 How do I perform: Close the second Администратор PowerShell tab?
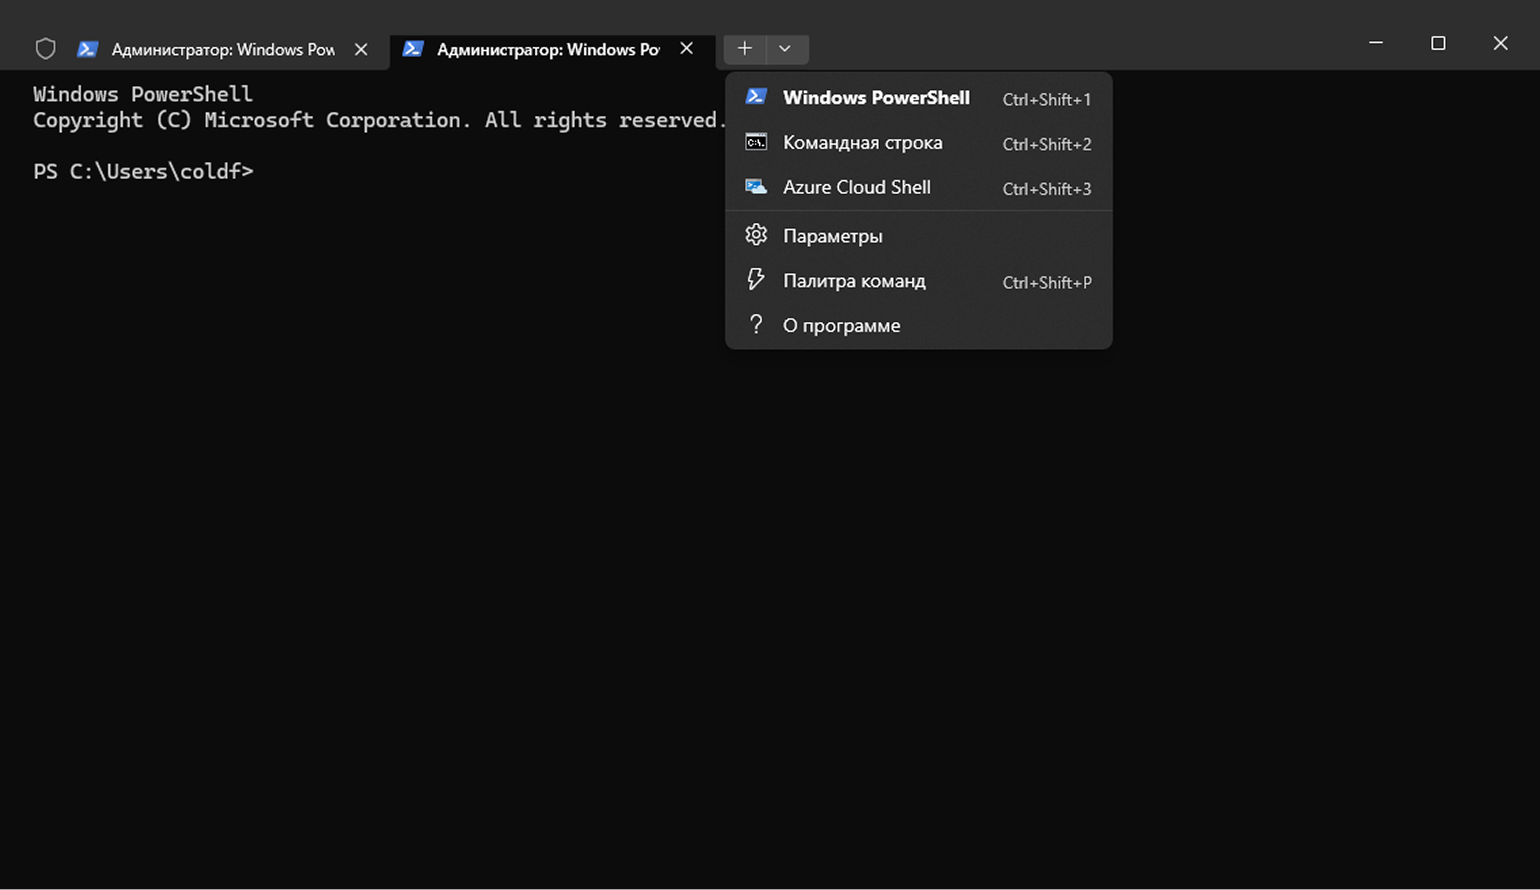tap(686, 49)
